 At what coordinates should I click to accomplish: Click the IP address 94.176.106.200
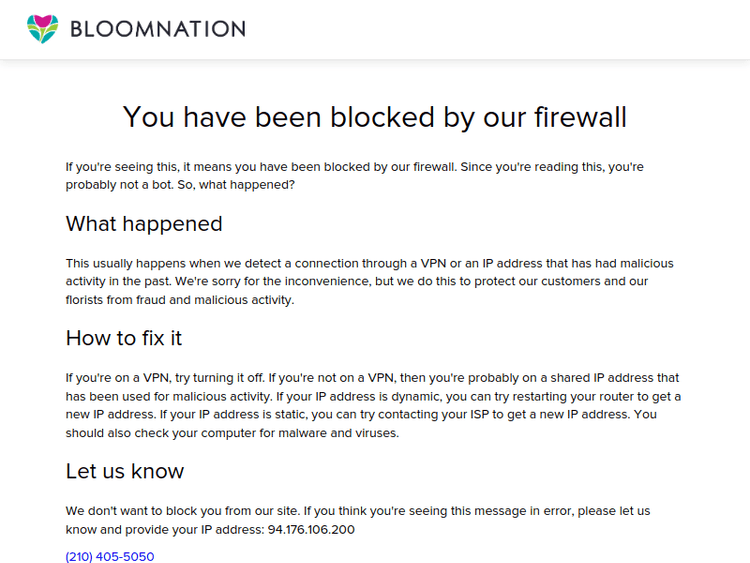(x=311, y=529)
